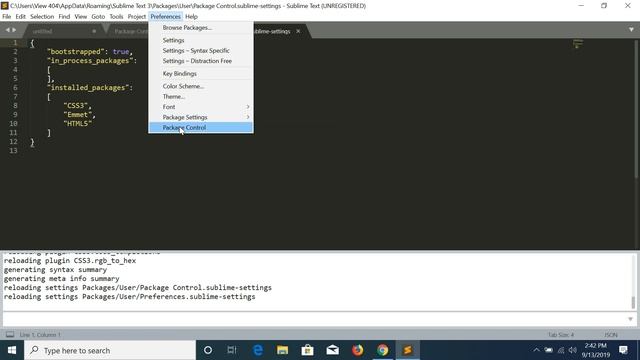Screen dimensions: 640x360
Task: Click "Emmet" string in editor
Action: point(78,115)
